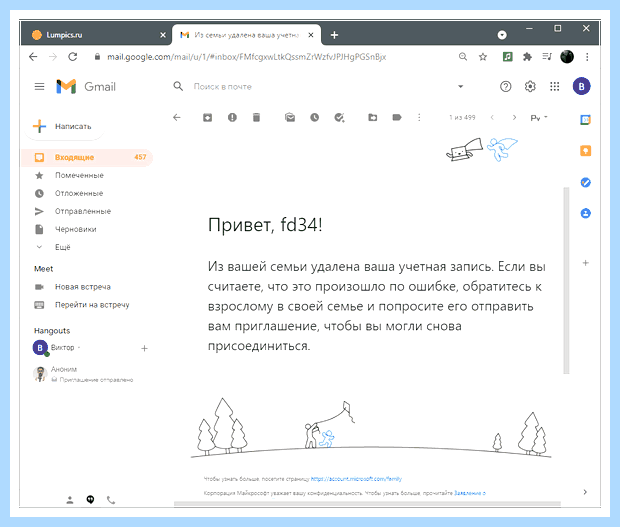Snooze this email with clock icon
The height and width of the screenshot is (527, 620).
click(314, 117)
